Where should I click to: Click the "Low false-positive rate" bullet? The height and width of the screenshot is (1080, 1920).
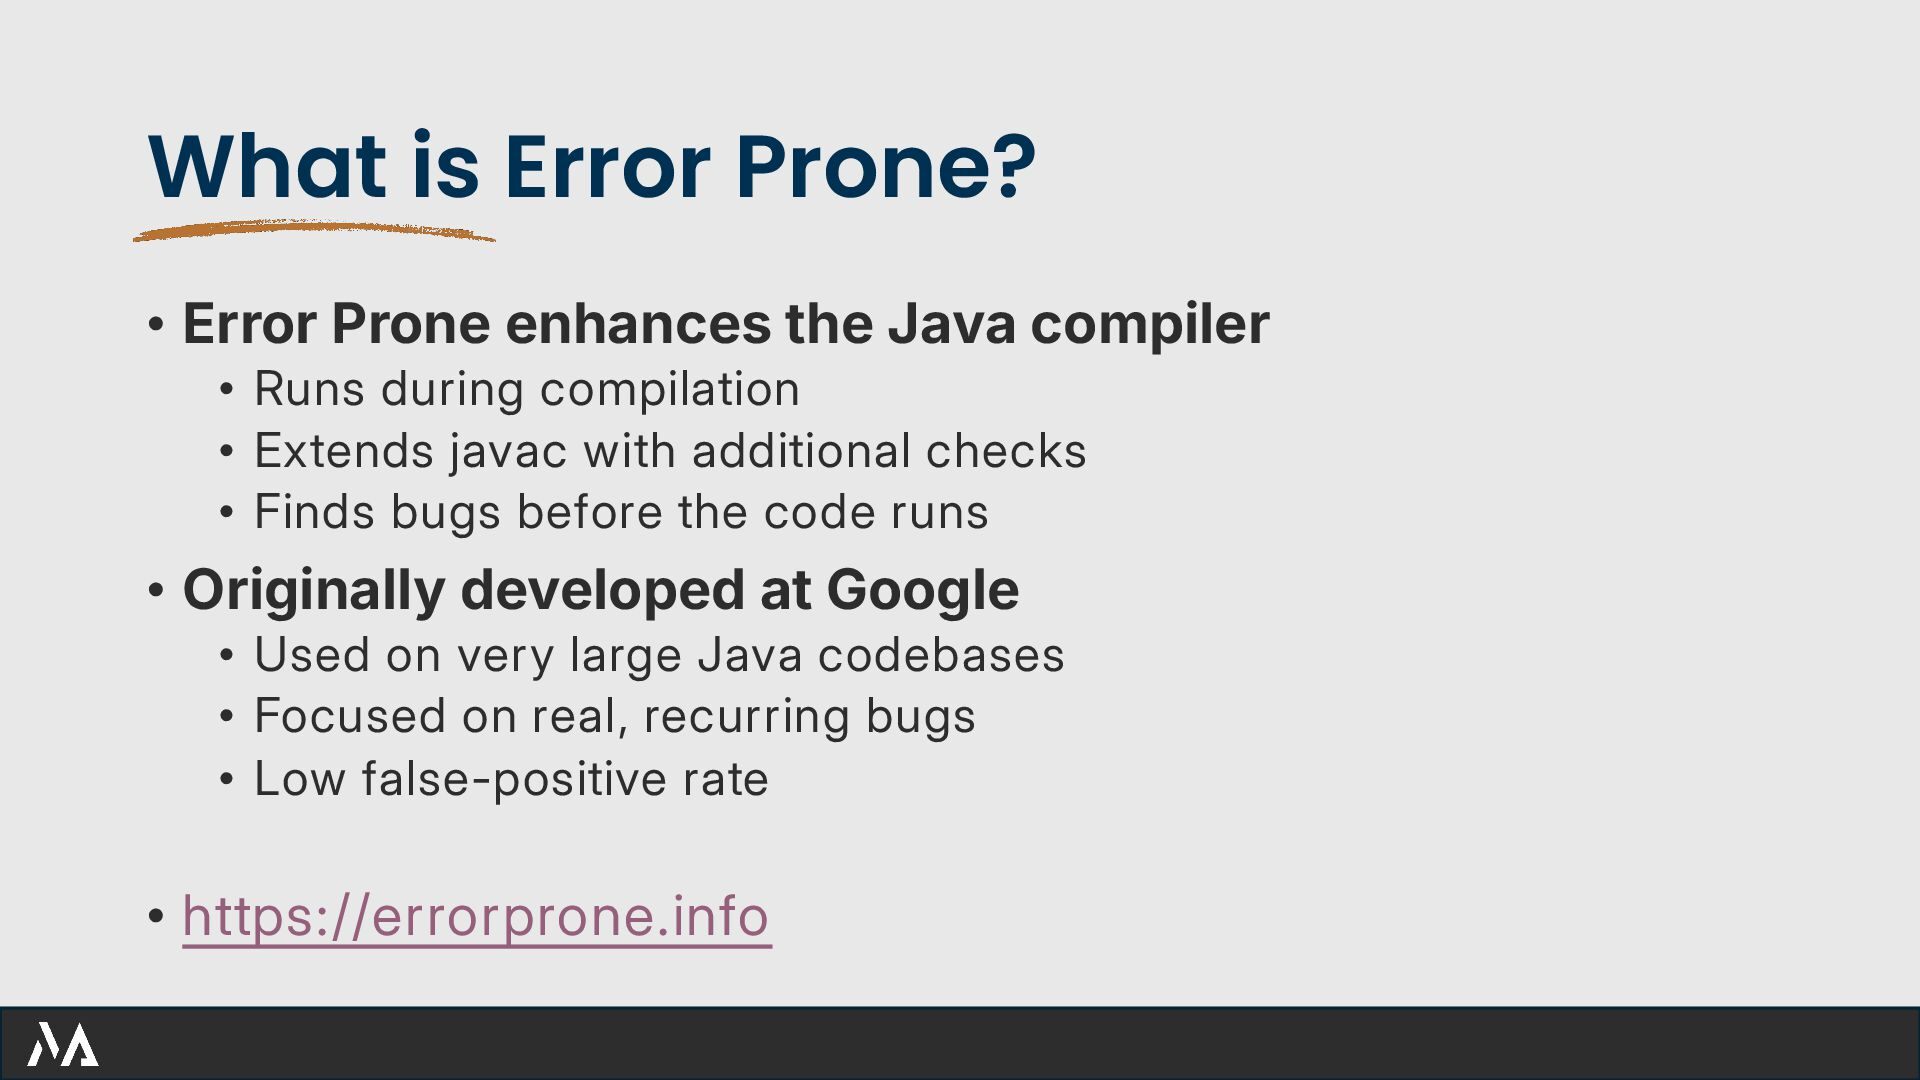511,779
